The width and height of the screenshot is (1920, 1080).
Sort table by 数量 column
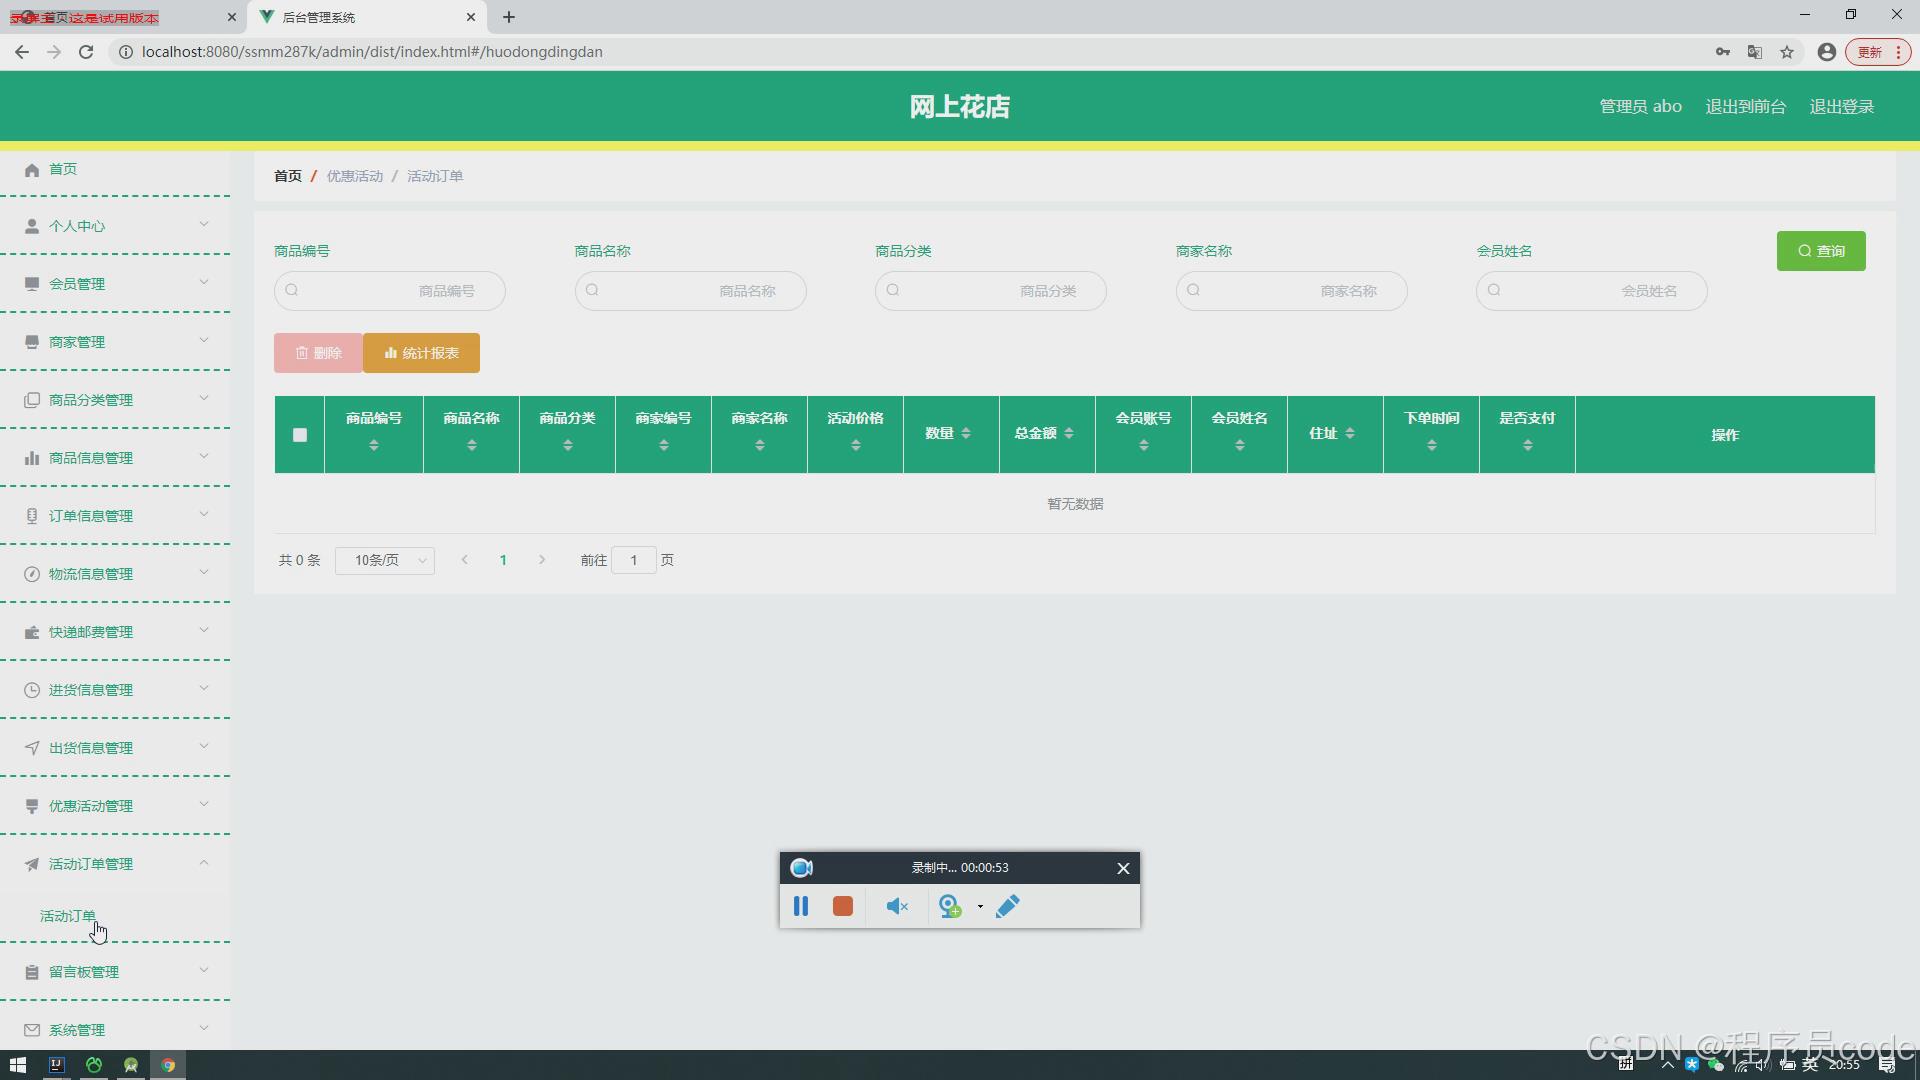click(966, 433)
